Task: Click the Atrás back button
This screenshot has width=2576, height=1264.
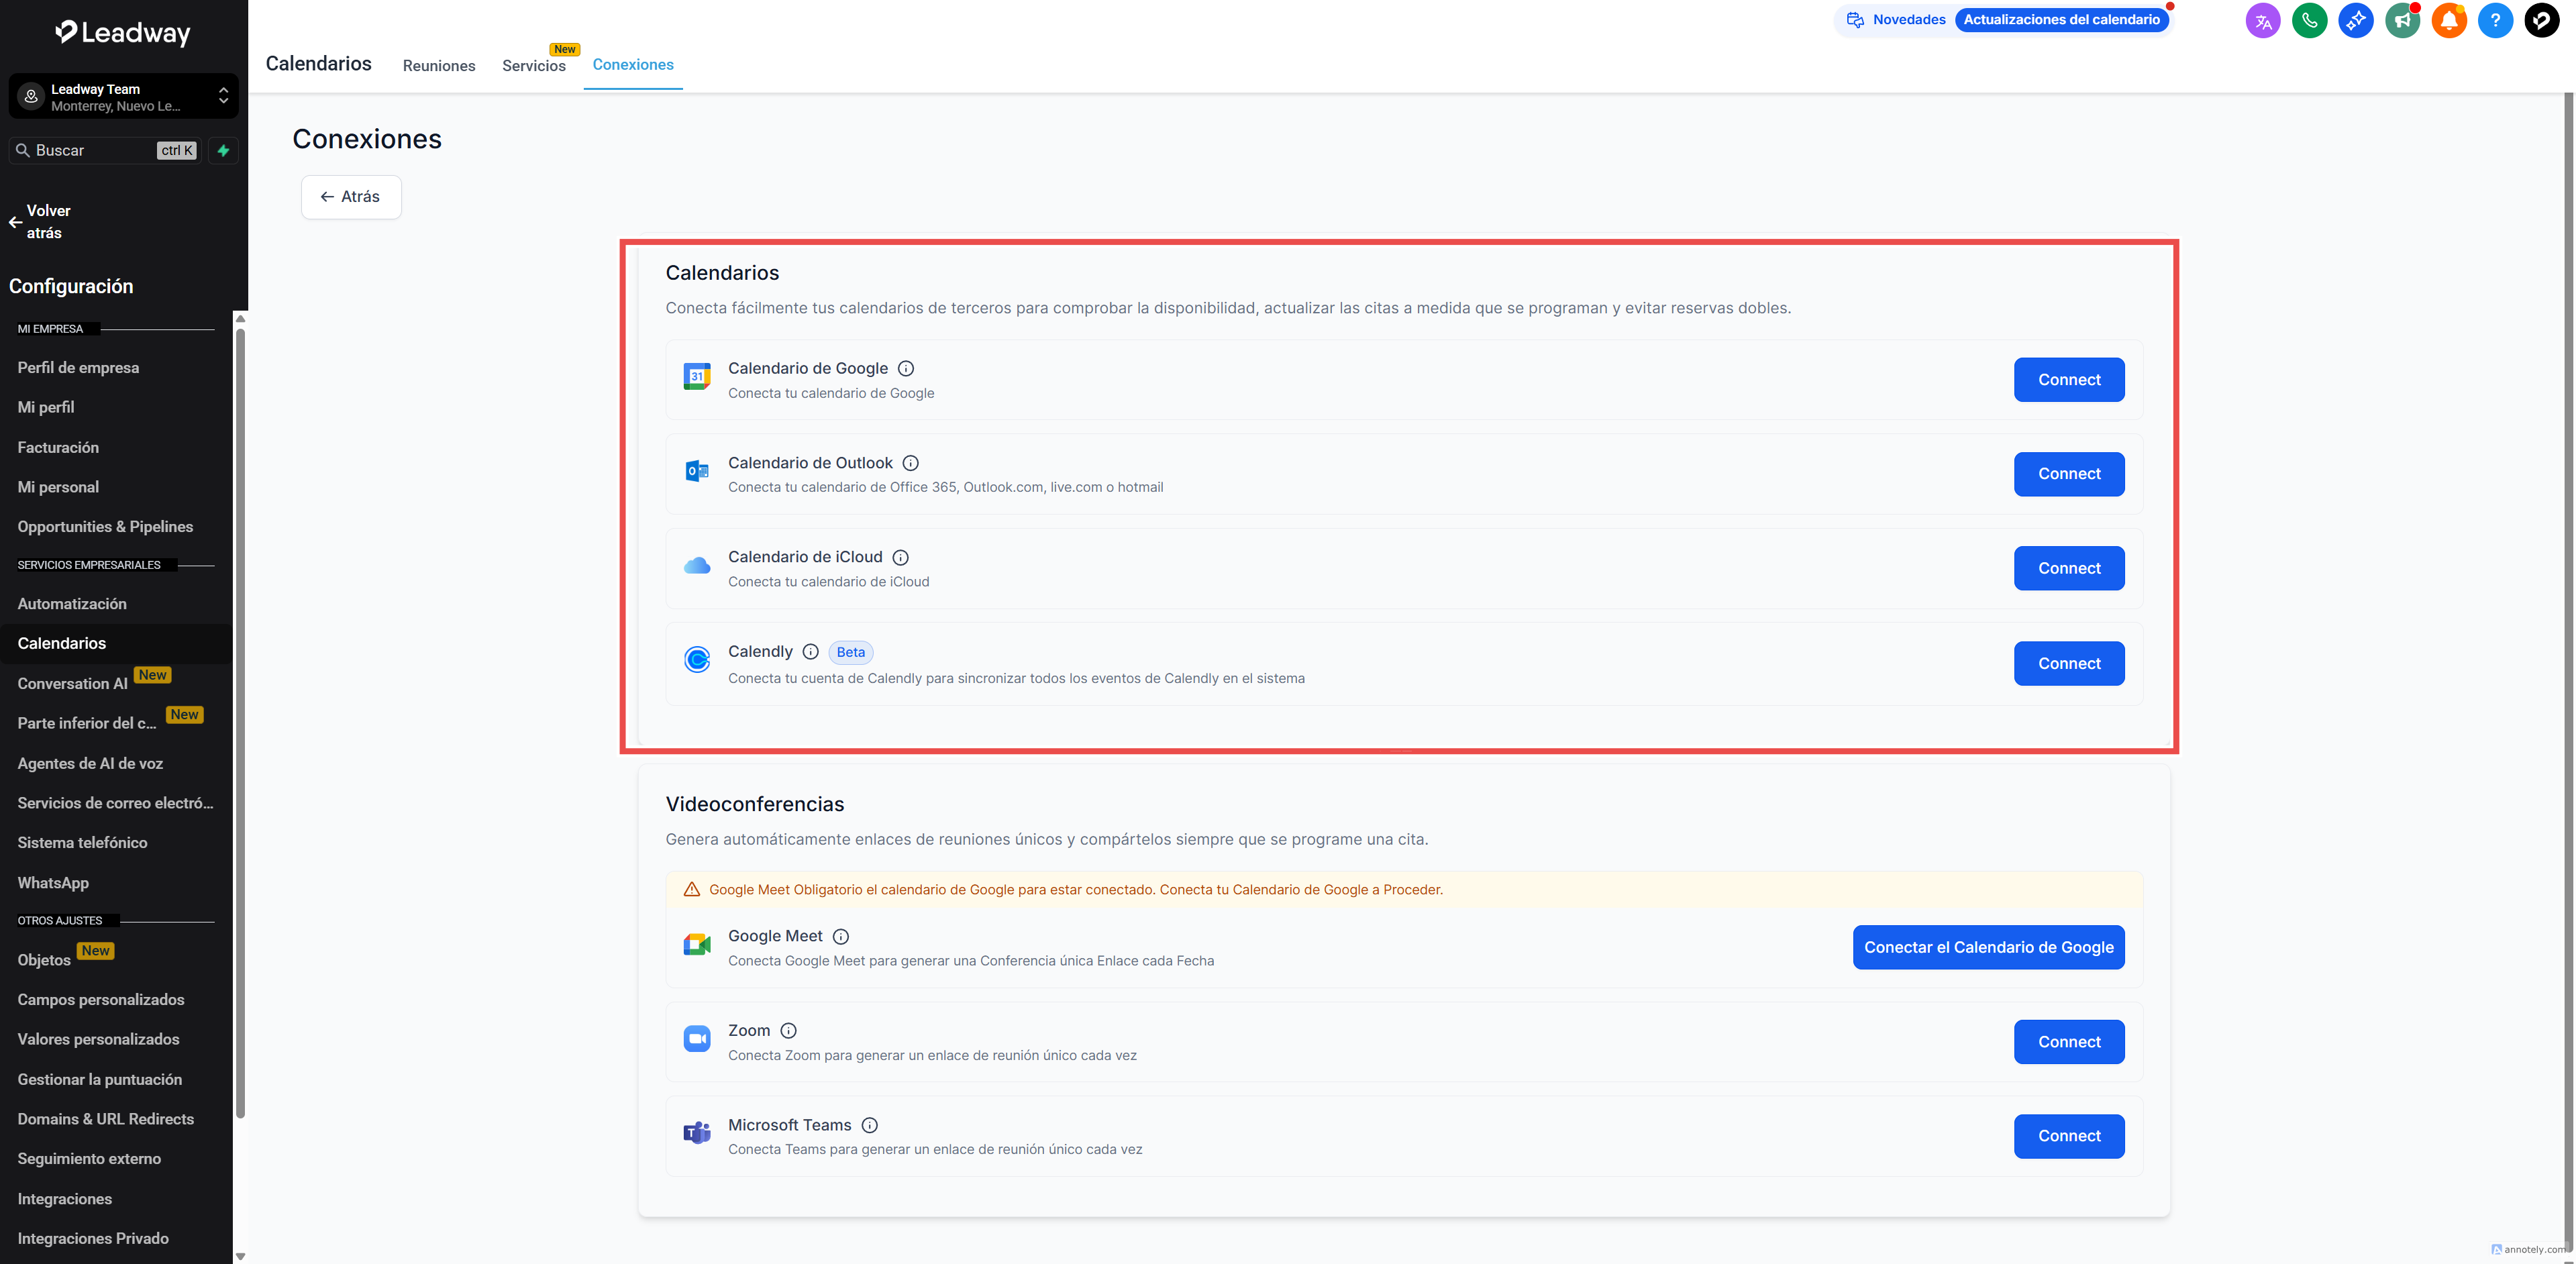Action: pyautogui.click(x=351, y=197)
